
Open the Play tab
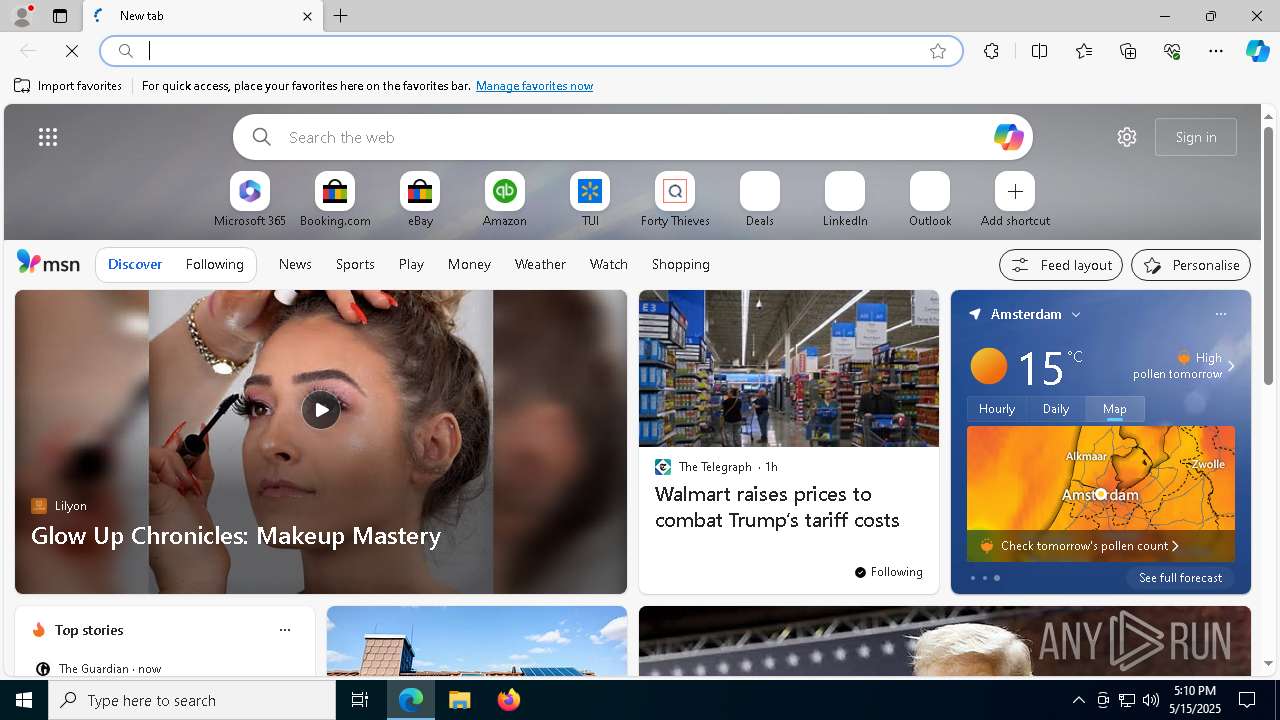tap(411, 264)
